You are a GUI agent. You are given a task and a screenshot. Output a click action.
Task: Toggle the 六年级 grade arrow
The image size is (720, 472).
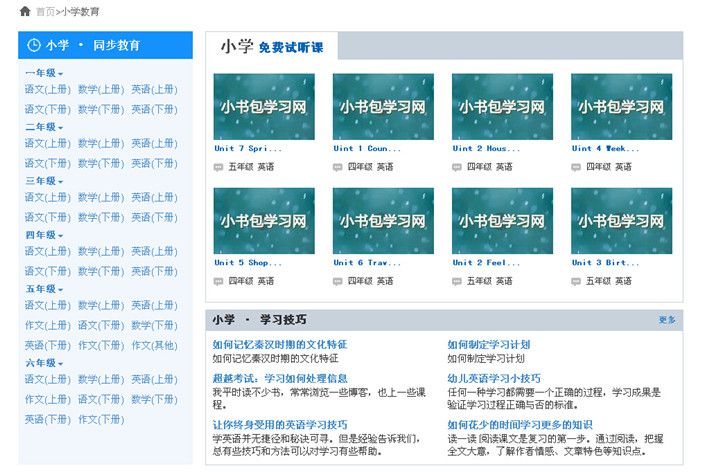[x=60, y=364]
